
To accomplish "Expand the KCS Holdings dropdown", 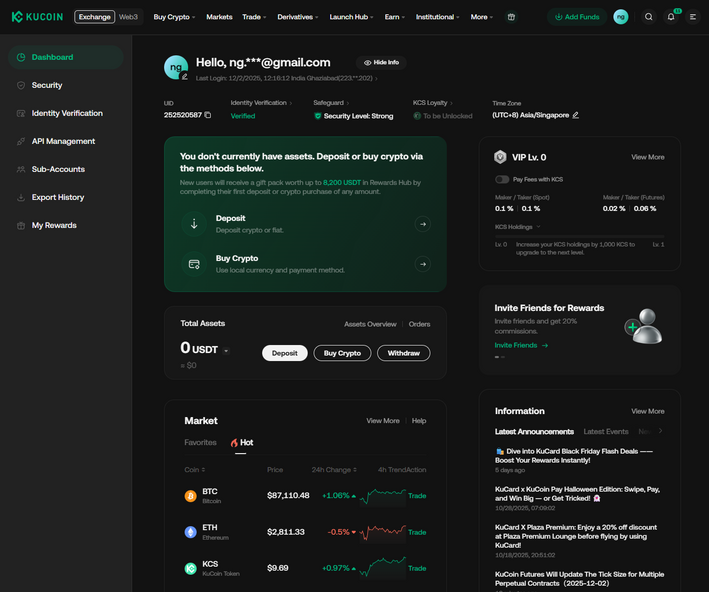I will (517, 227).
